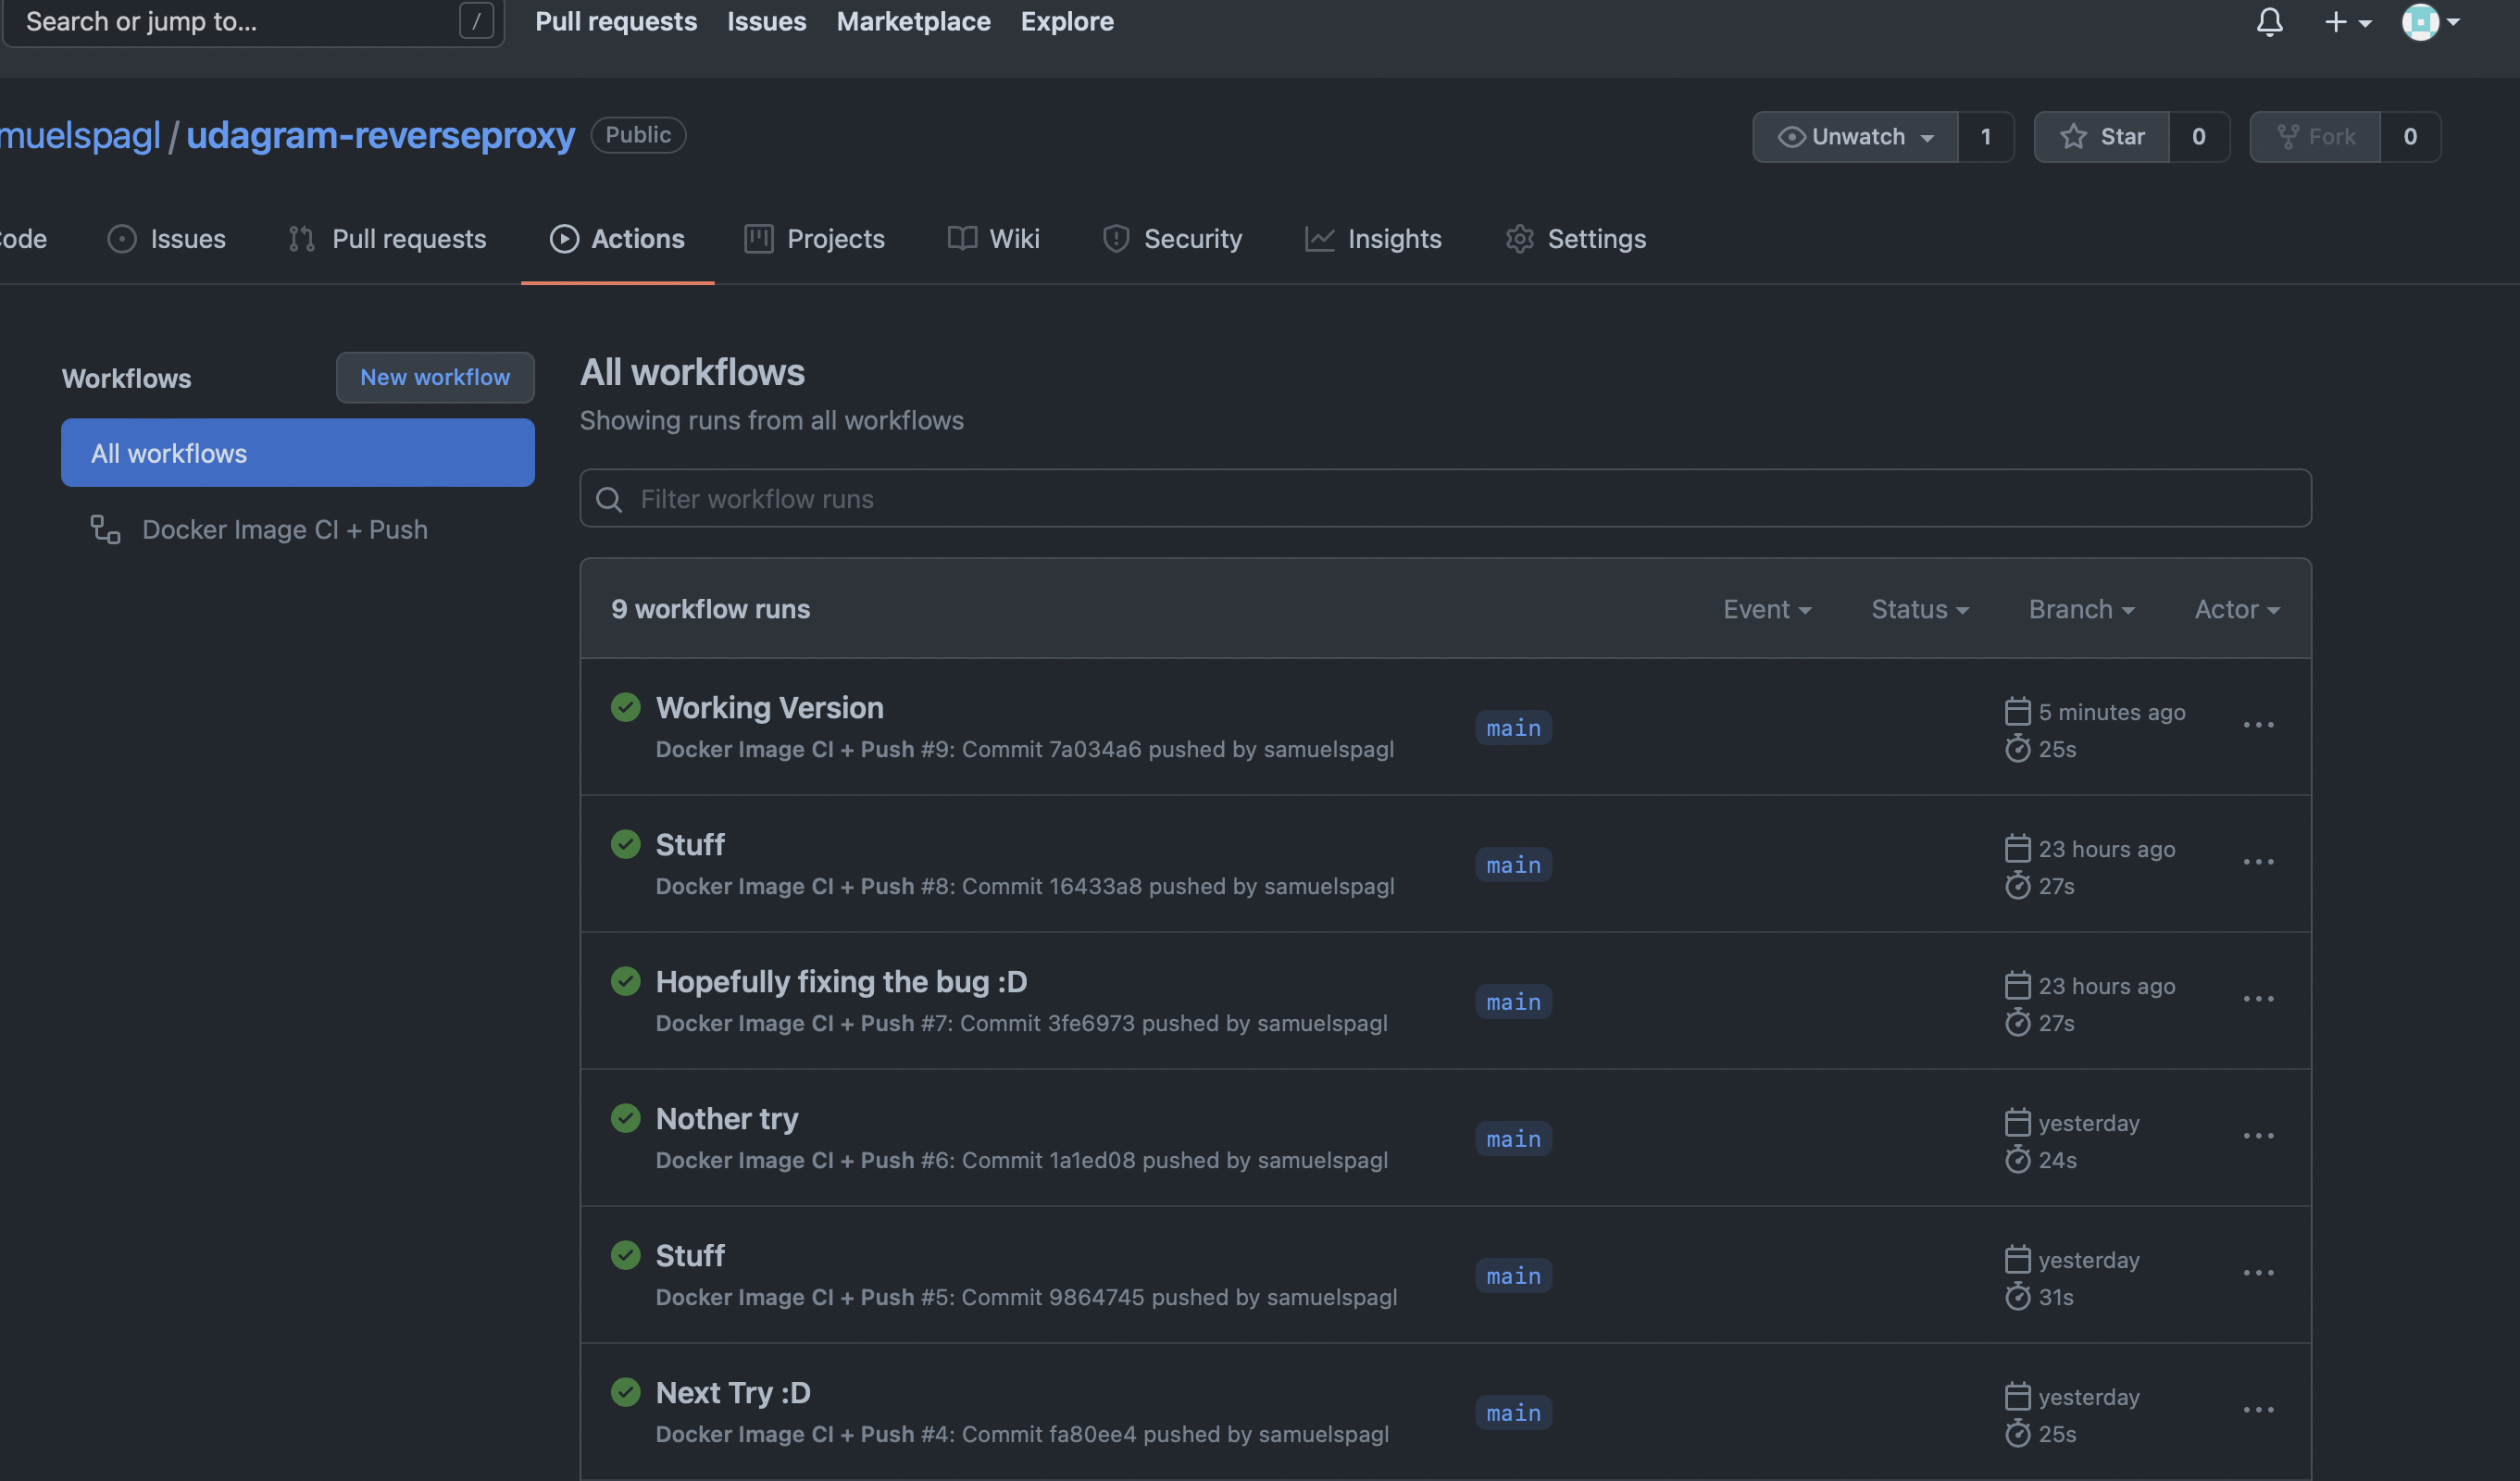
Task: Expand the Status filter dropdown
Action: 1919,610
